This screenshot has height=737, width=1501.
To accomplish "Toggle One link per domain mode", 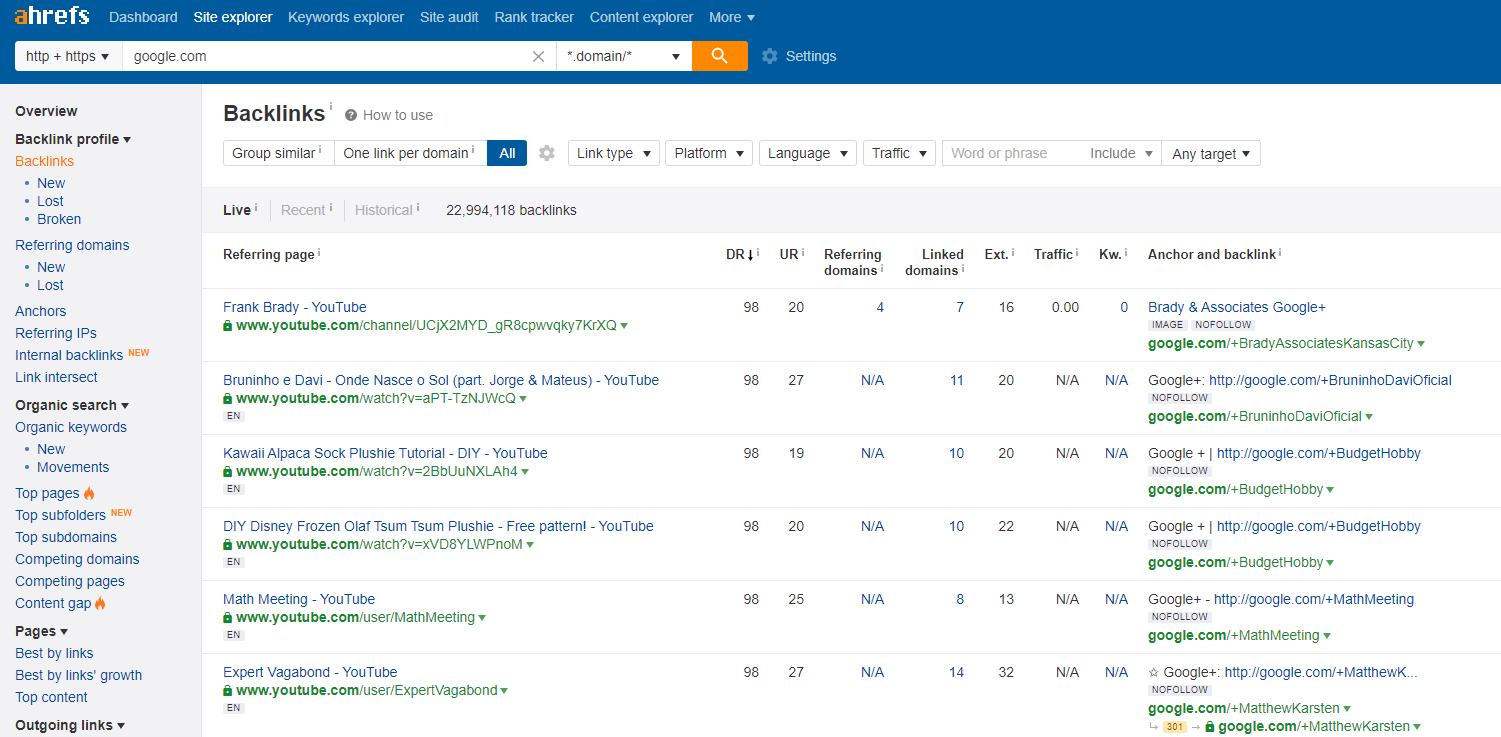I will click(410, 153).
